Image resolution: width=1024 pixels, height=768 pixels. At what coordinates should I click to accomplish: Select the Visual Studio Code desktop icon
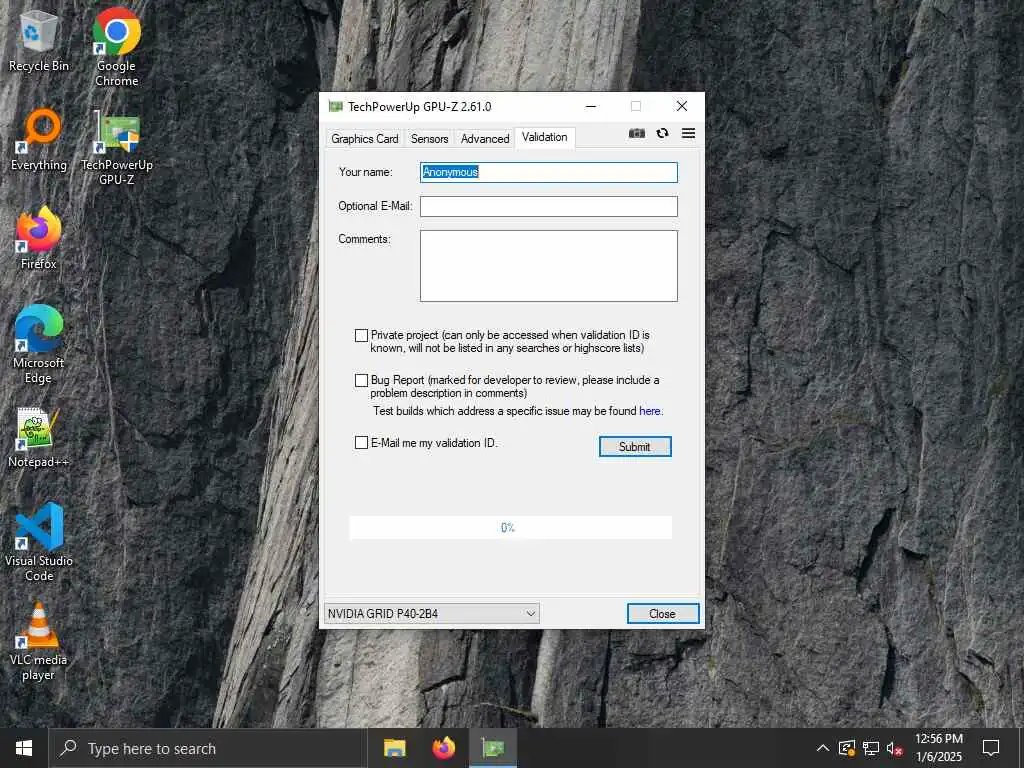[x=39, y=542]
